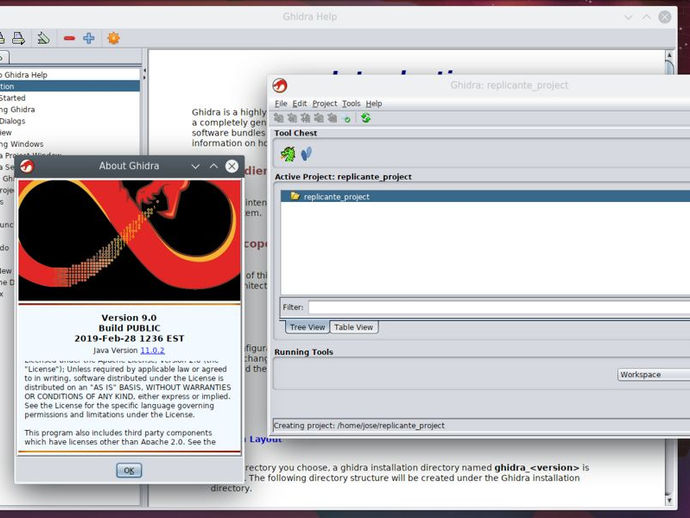
Task: Select the 'Started' row in help tree
Action: (x=70, y=98)
